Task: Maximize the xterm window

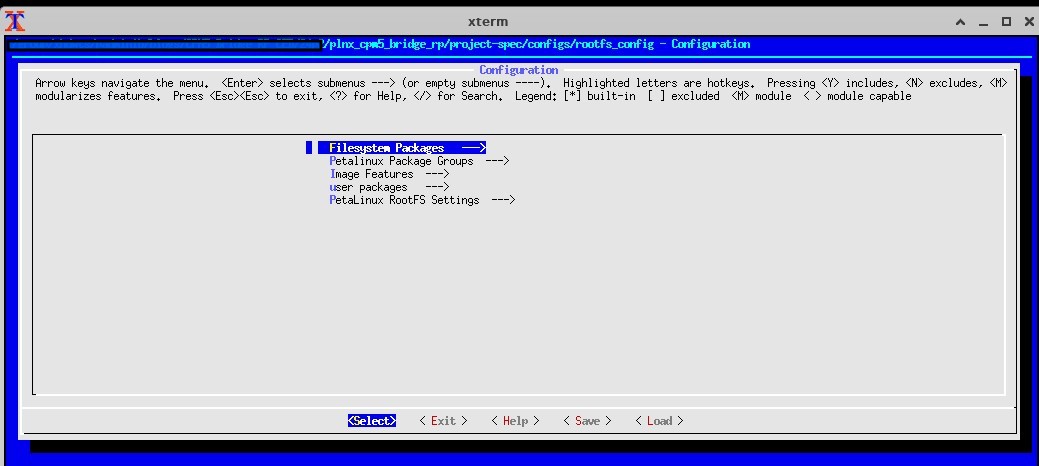Action: click(x=1007, y=22)
